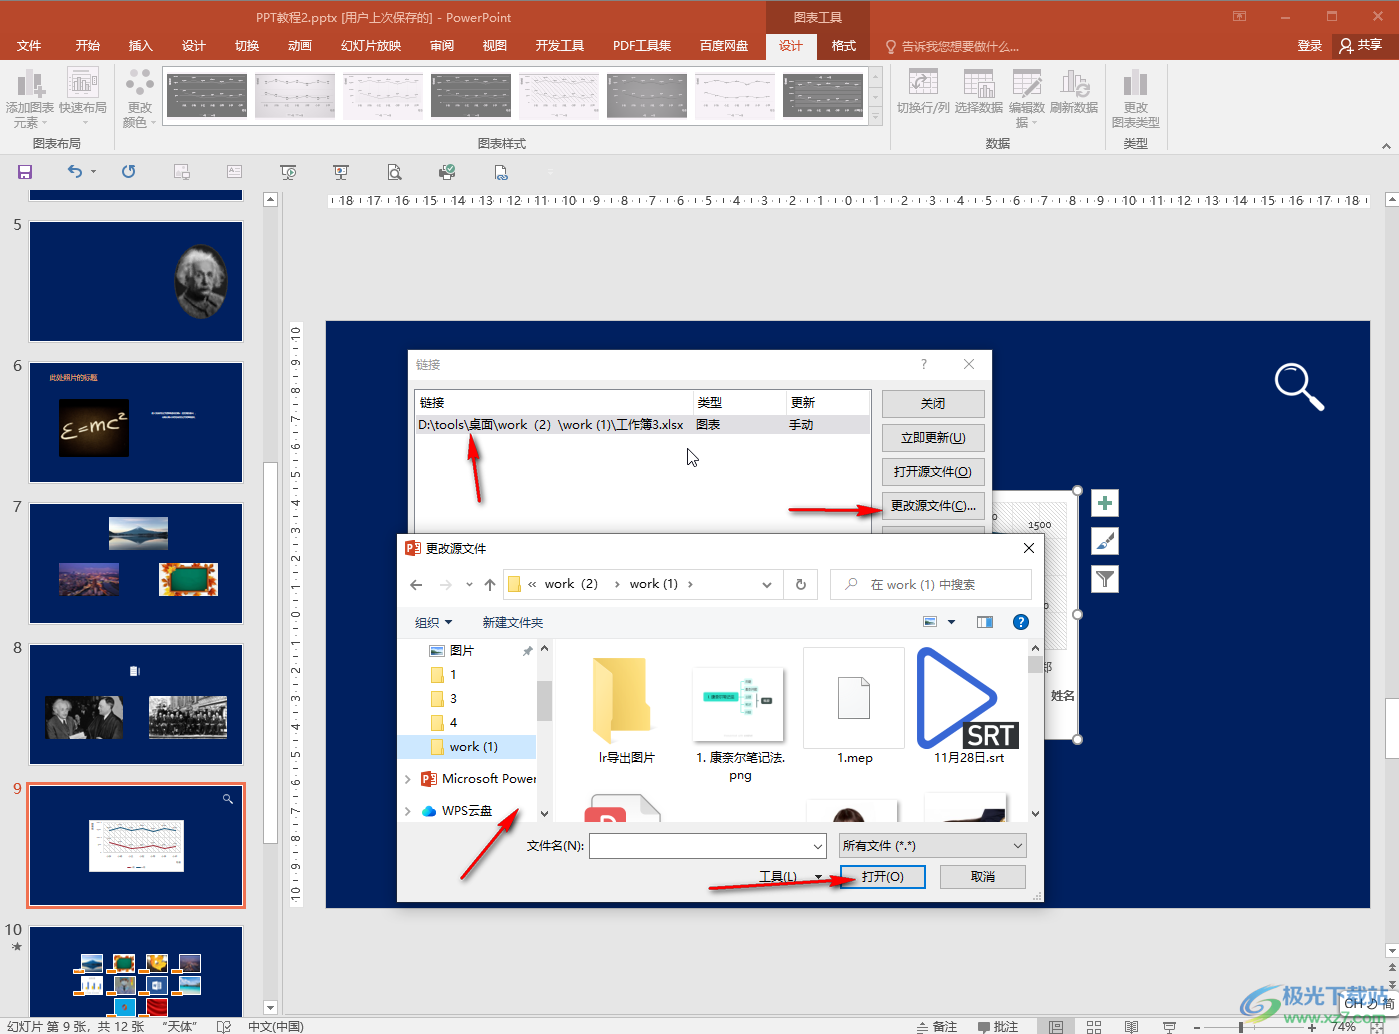Click the 打开源文件(O) button
Viewport: 1399px width, 1034px height.
pos(933,472)
